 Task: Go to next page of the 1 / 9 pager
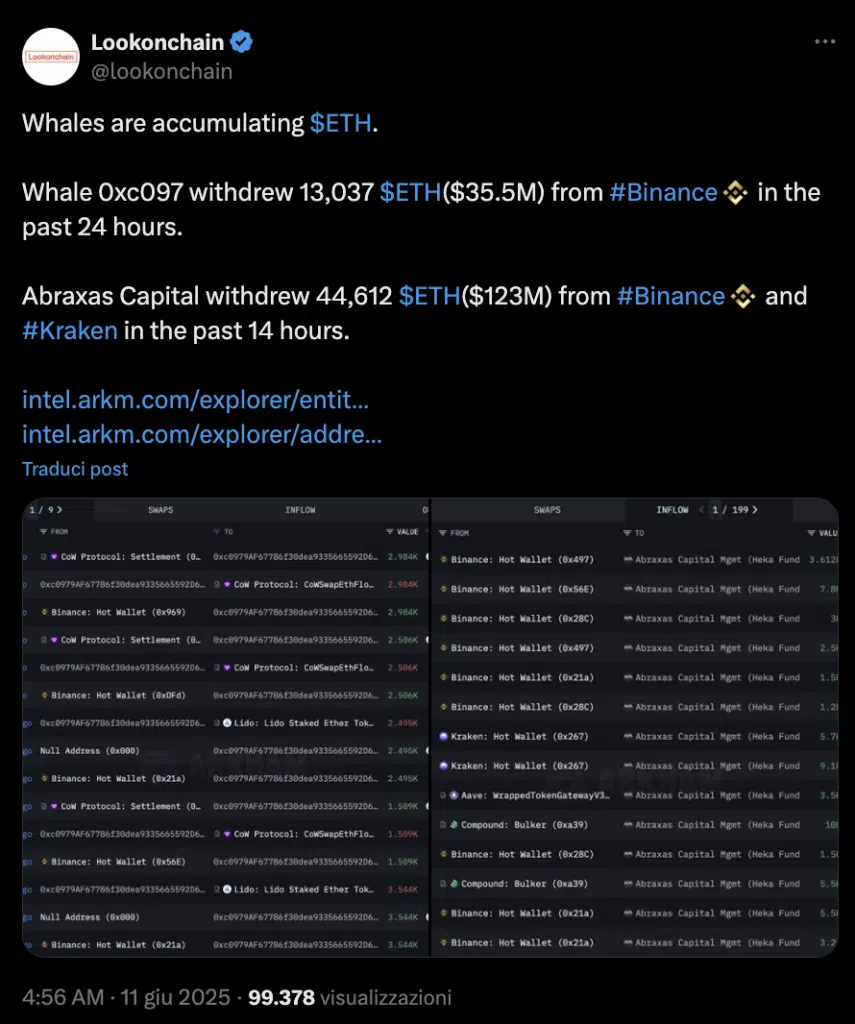(58, 510)
